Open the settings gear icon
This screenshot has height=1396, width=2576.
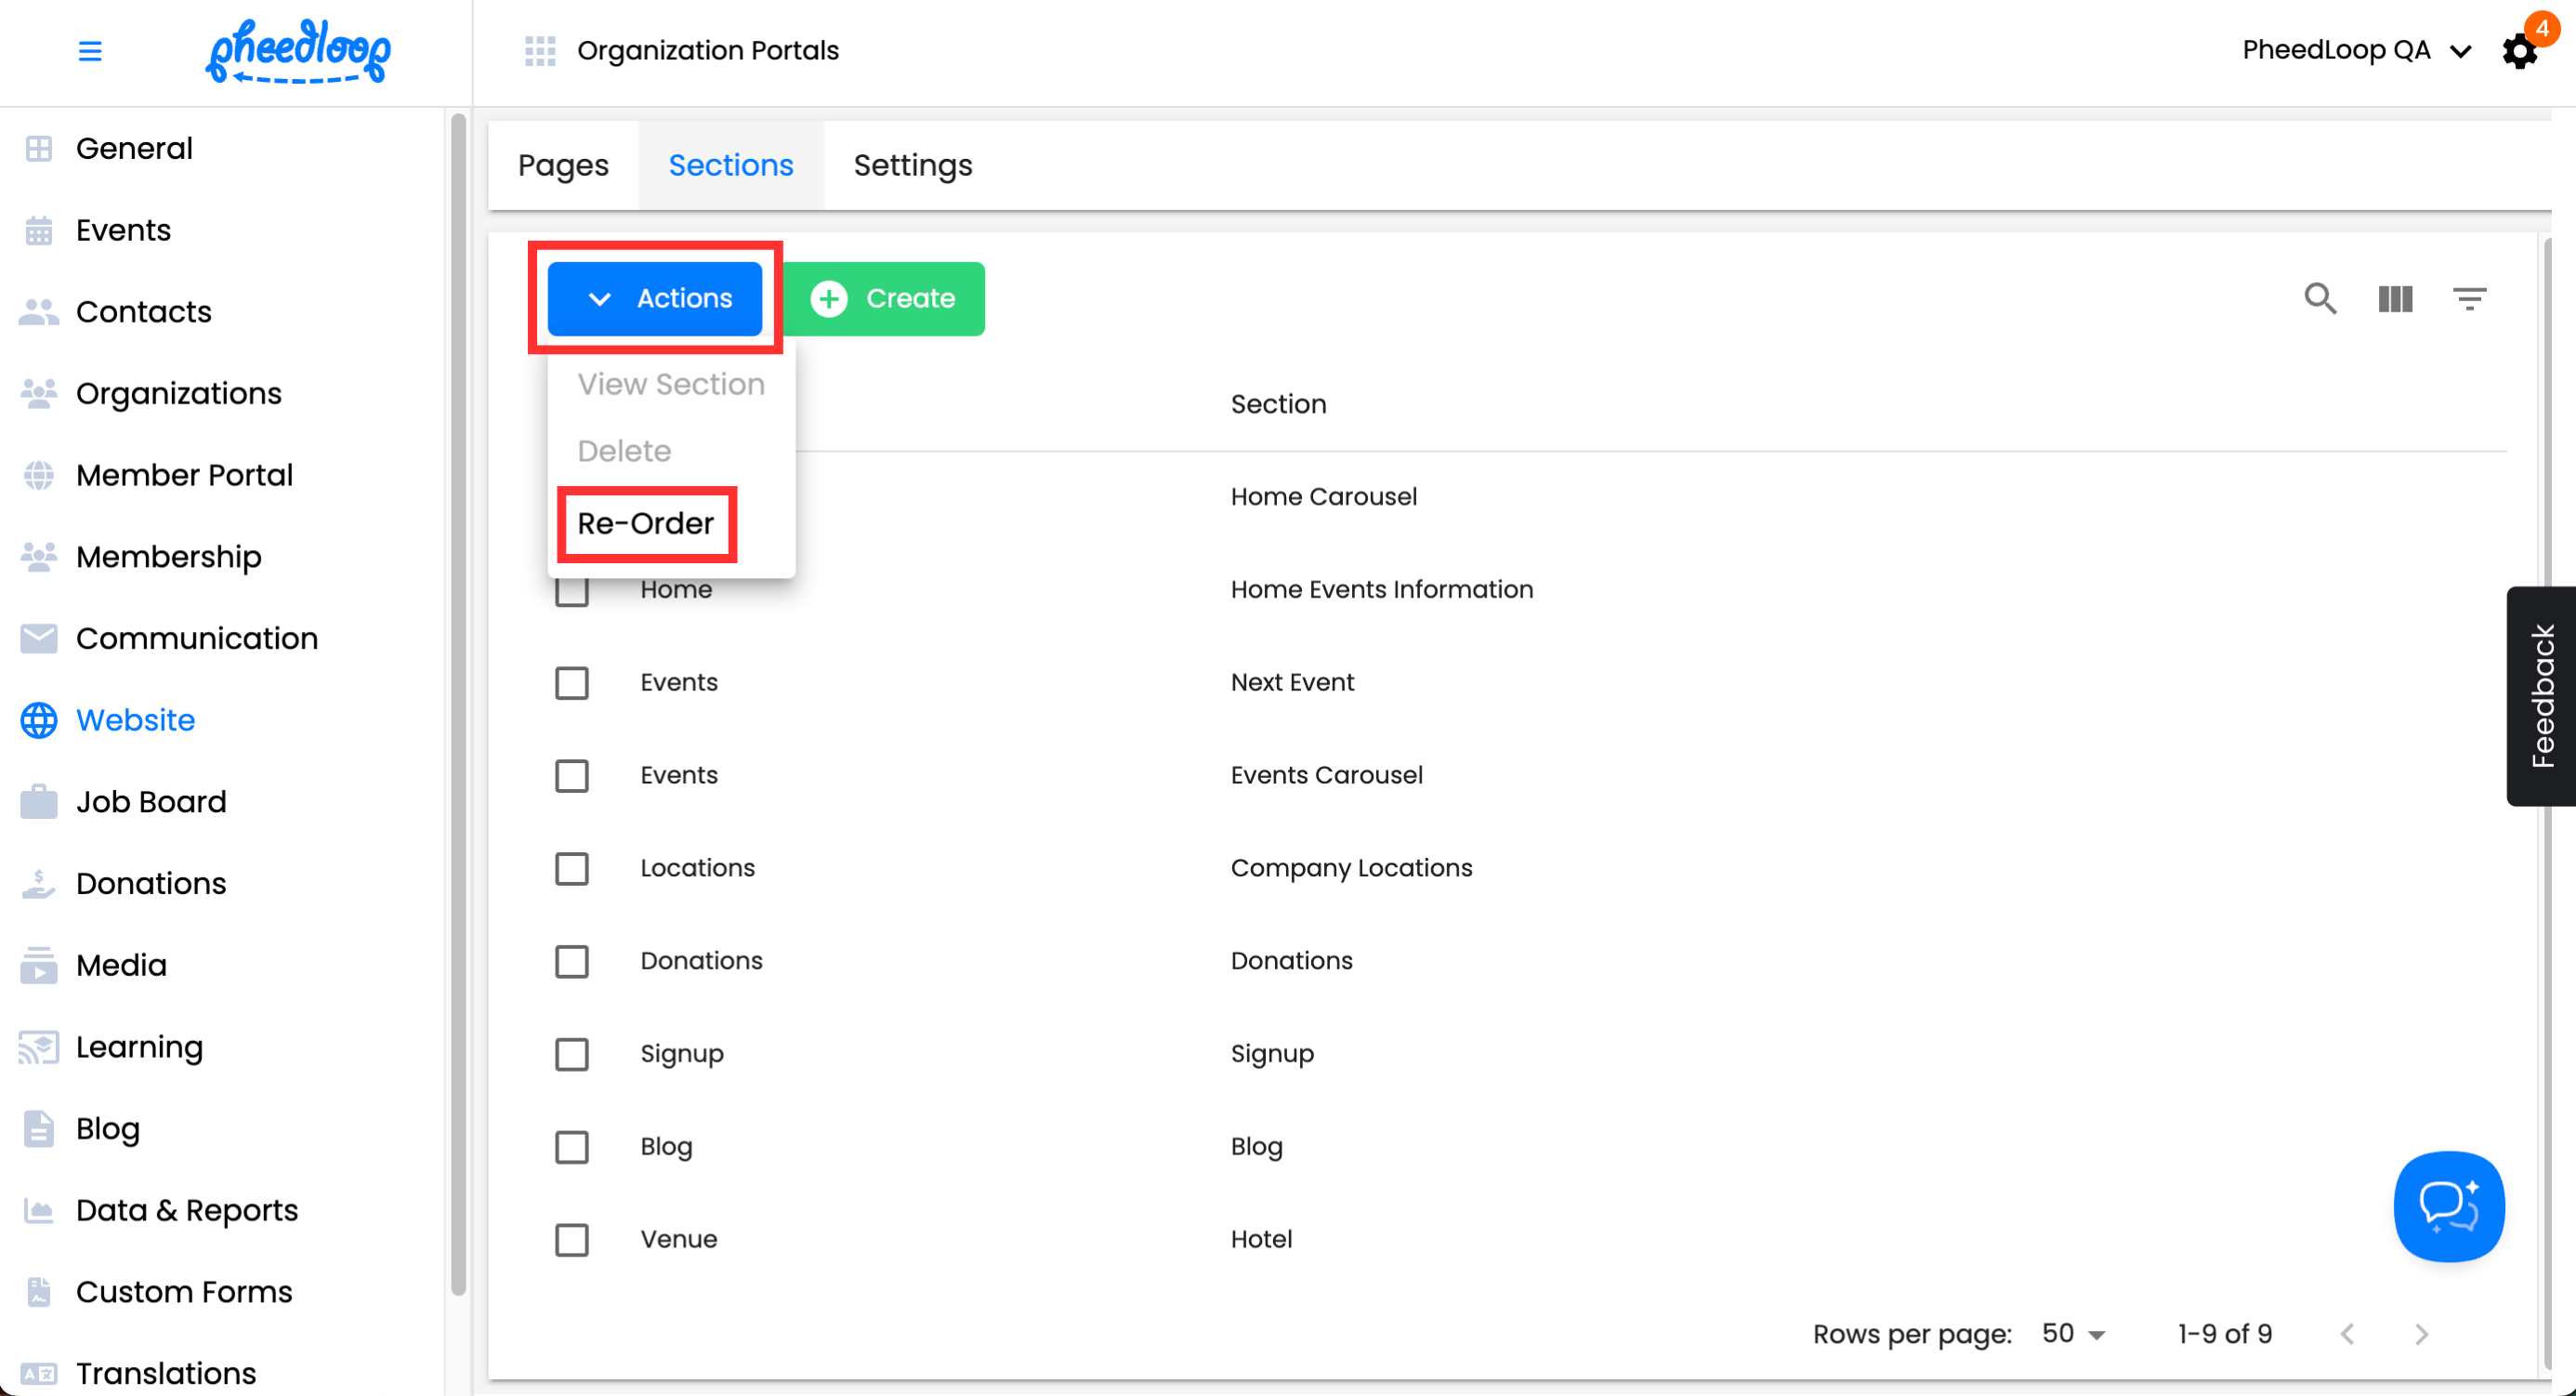[2519, 52]
